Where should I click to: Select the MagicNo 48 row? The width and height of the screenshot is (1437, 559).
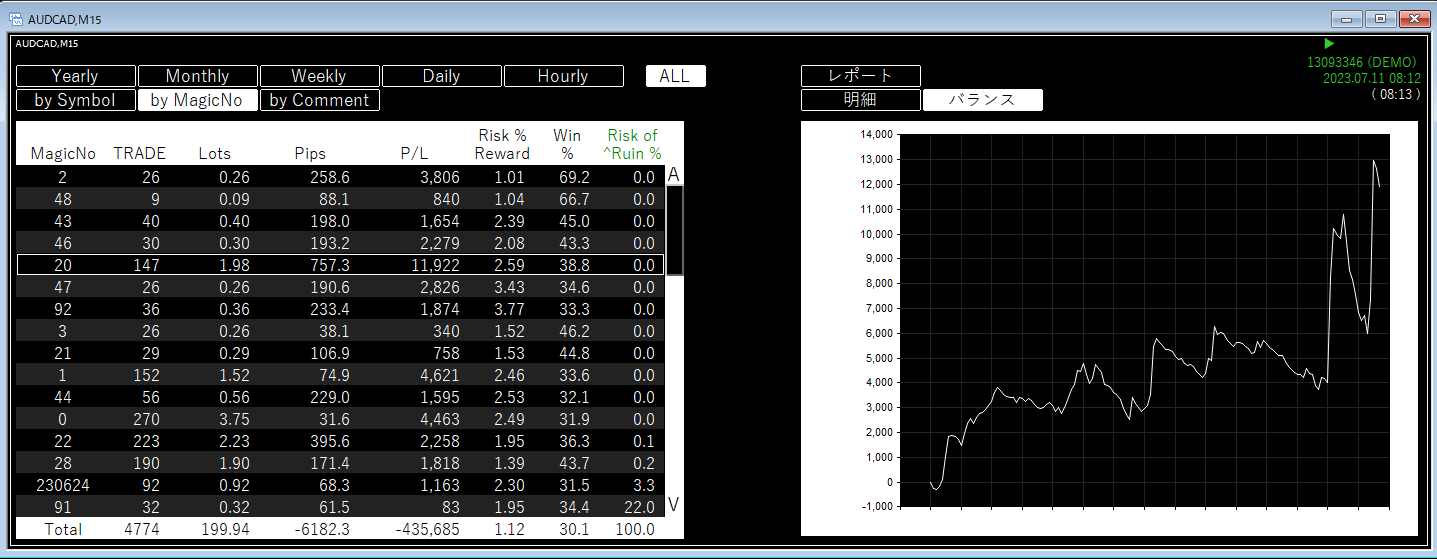tap(340, 199)
